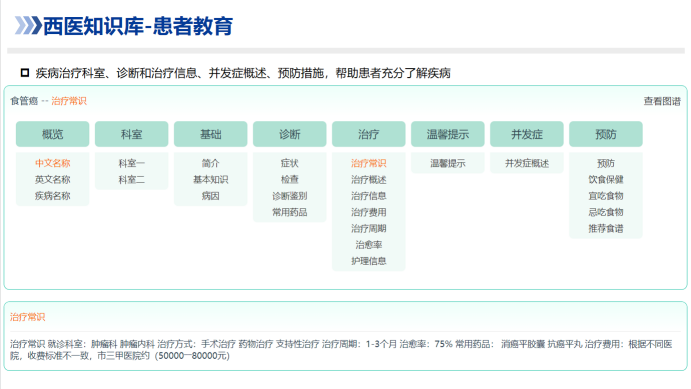Open 预防 sub-item below header
The height and width of the screenshot is (389, 691).
(x=606, y=163)
